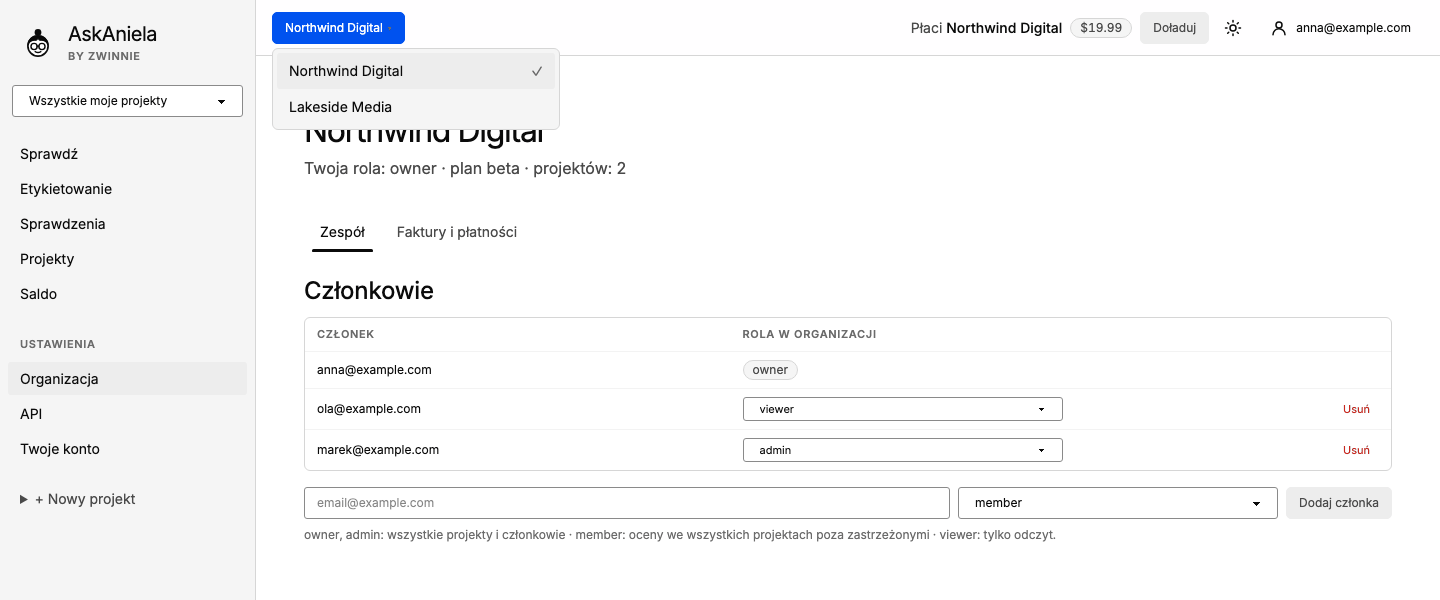Go to Twoje konto in the sidebar
1440x600 pixels.
(x=127, y=449)
